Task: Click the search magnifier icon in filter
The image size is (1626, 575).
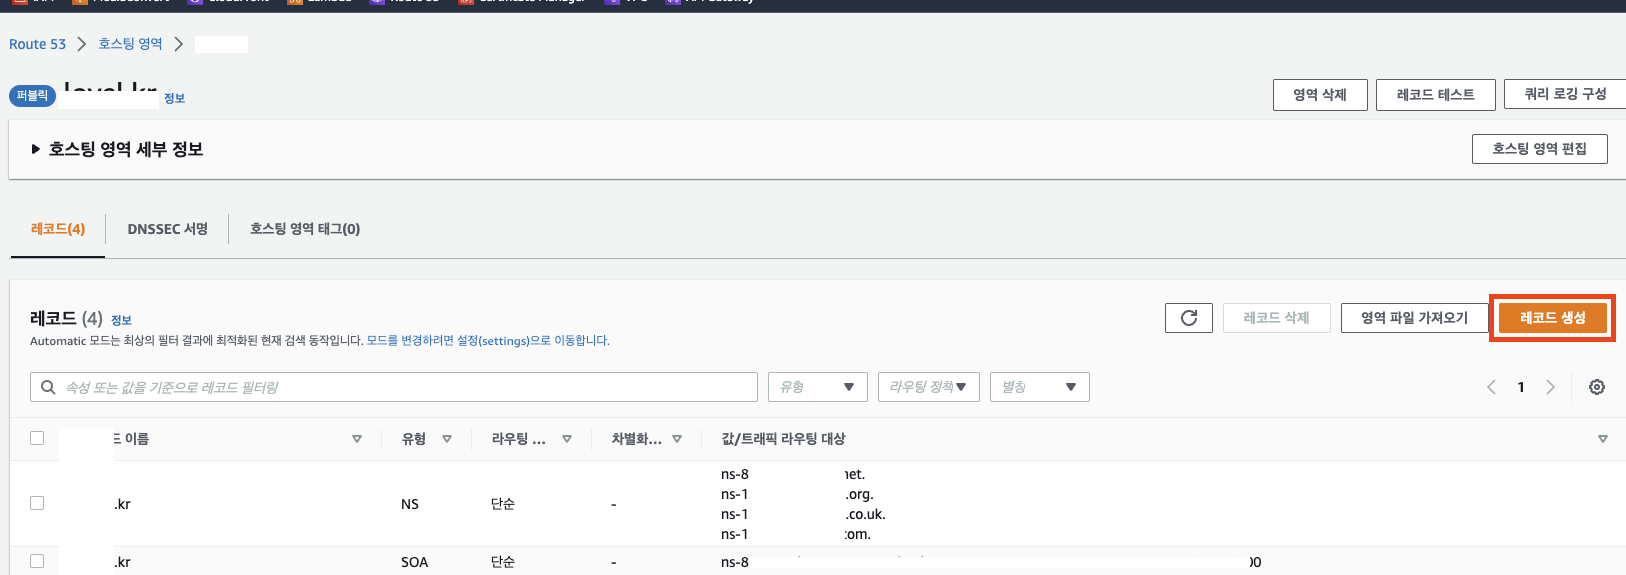Action: [x=48, y=387]
